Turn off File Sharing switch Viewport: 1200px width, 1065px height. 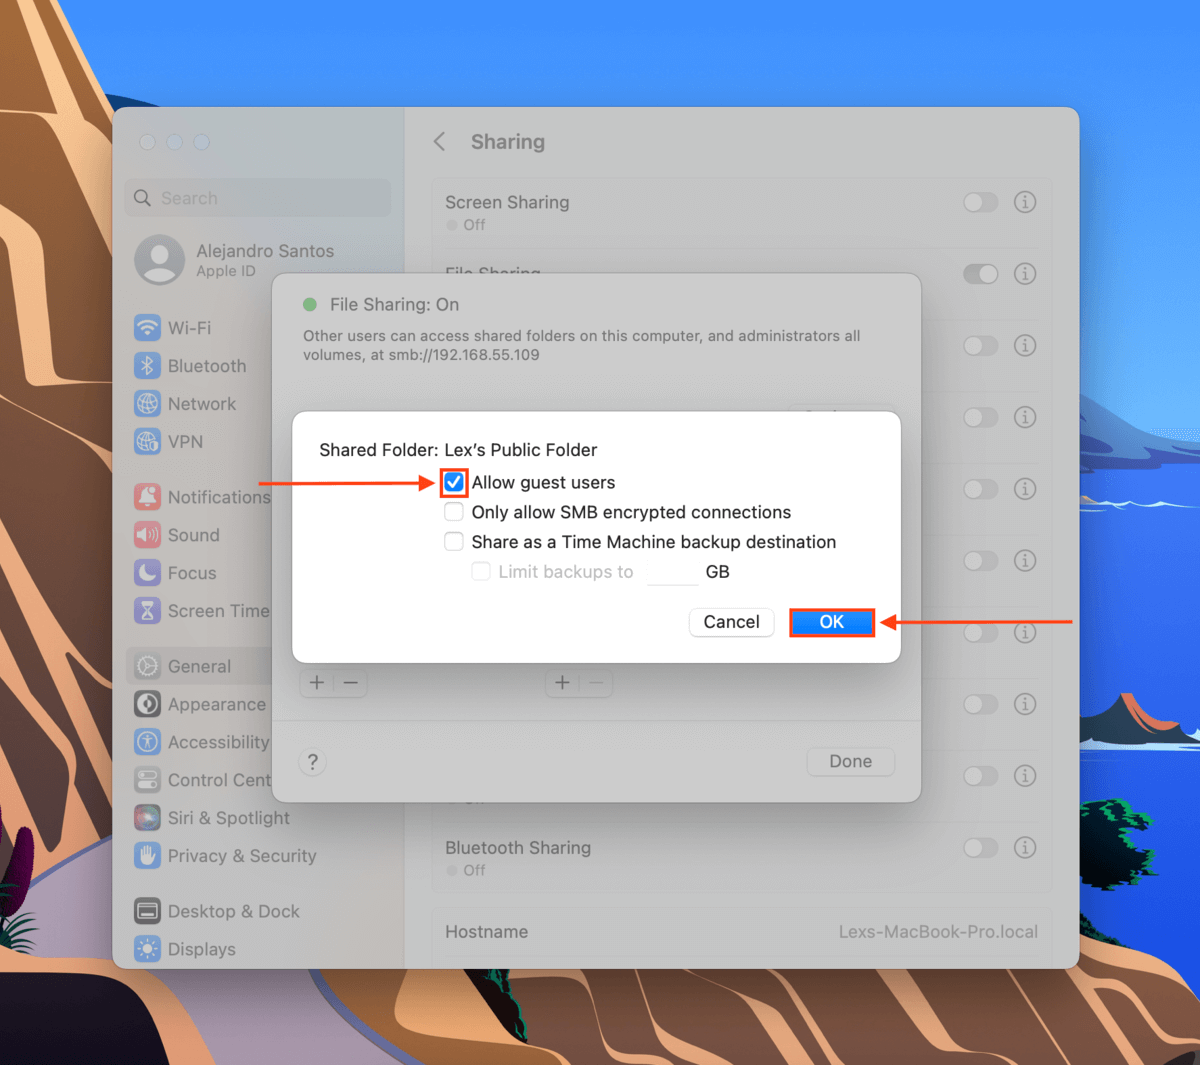coord(981,274)
